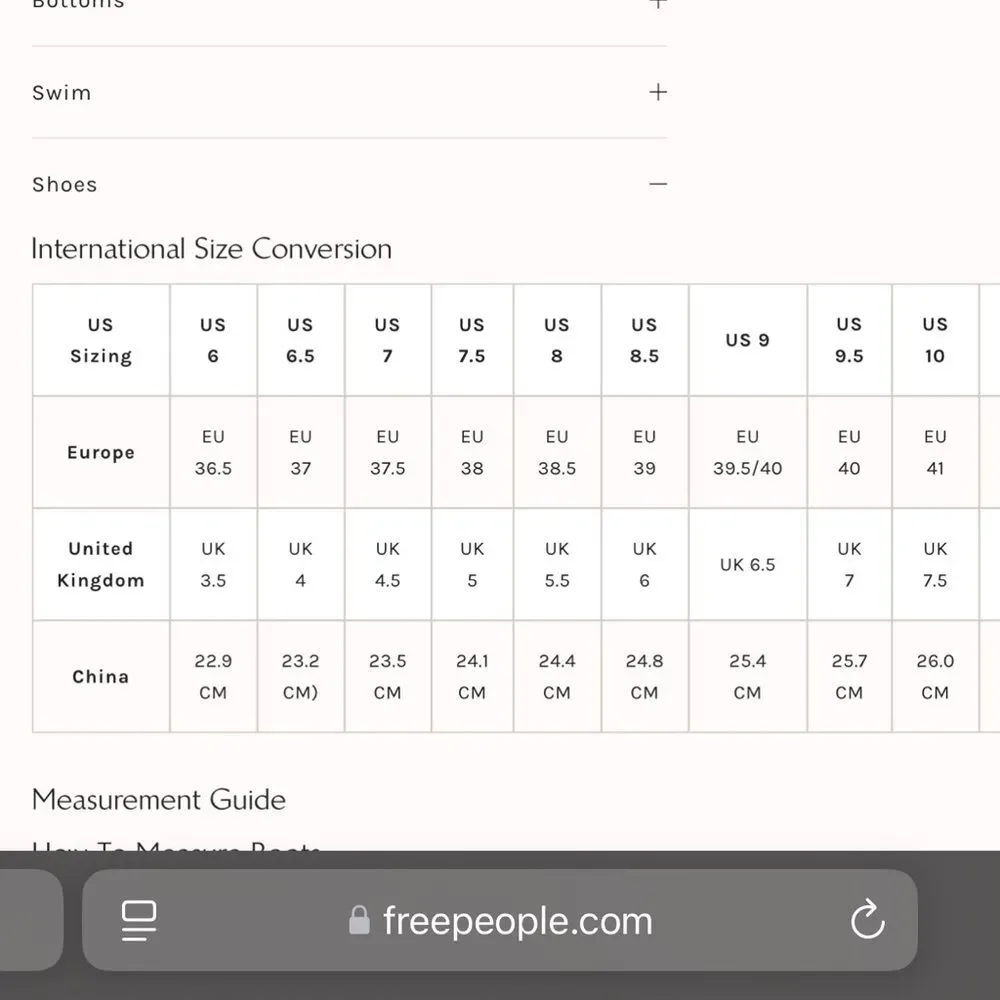Tap the 22.9 CM cell
This screenshot has width=1000, height=1000.
coord(213,677)
